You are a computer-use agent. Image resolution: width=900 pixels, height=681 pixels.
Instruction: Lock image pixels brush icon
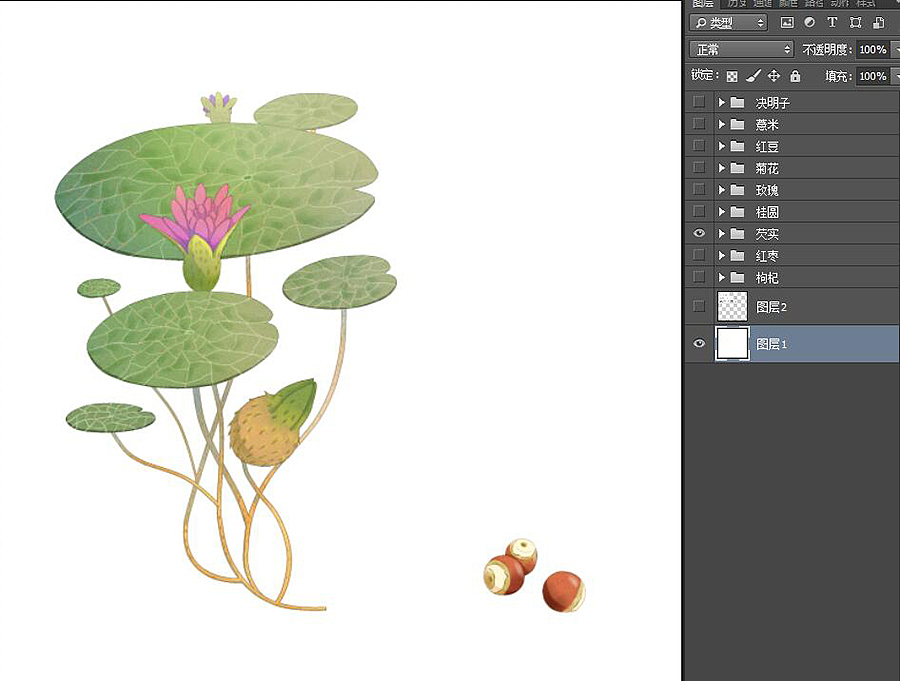(753, 76)
